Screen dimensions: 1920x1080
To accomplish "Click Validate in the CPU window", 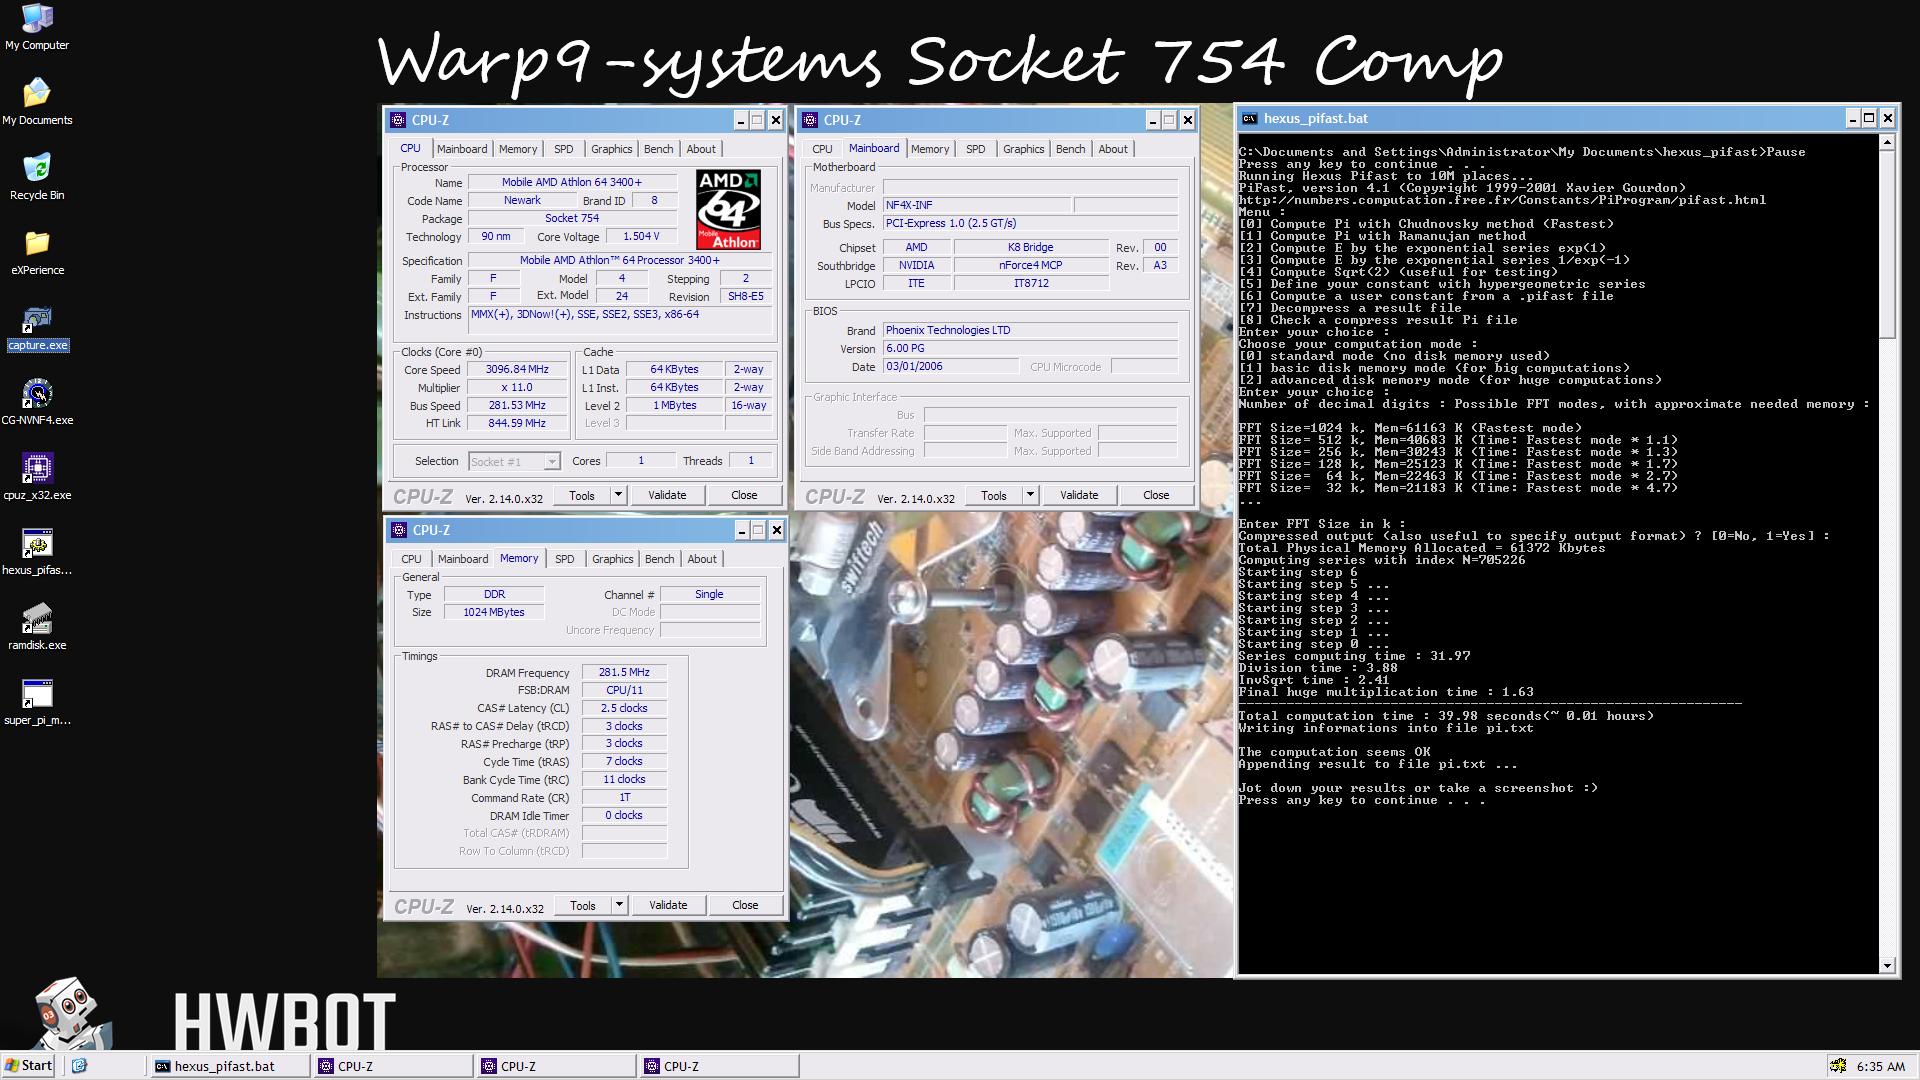I will click(x=667, y=495).
